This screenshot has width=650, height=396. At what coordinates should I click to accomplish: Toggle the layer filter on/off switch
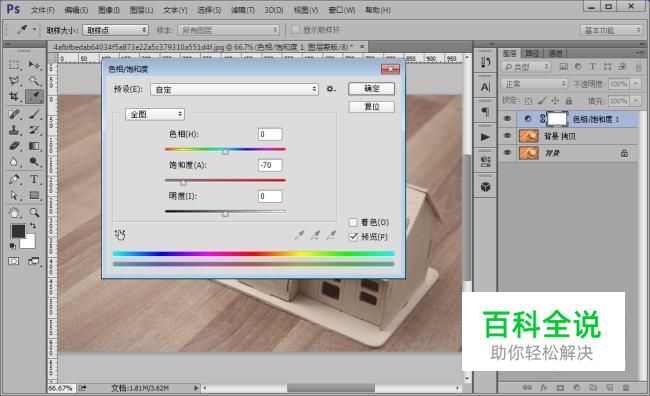(x=638, y=67)
